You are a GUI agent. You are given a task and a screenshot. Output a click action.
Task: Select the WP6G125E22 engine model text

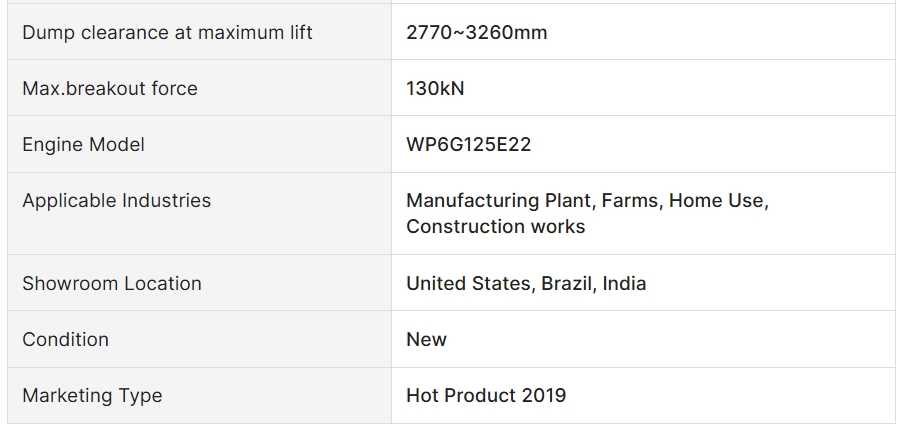click(x=469, y=144)
